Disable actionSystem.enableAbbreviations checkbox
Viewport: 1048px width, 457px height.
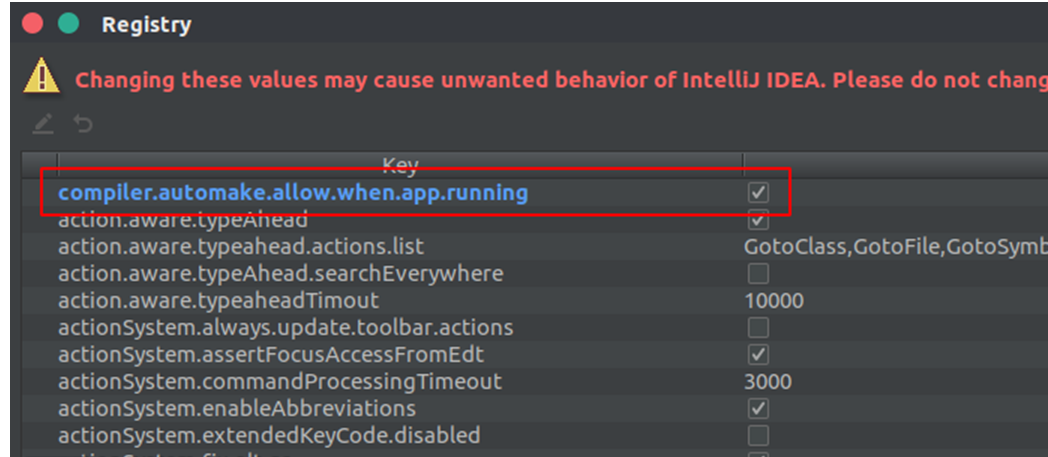point(759,408)
